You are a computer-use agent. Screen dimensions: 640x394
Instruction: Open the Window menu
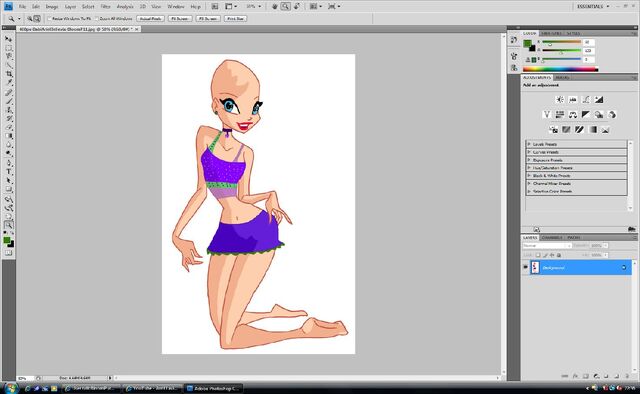coord(176,7)
